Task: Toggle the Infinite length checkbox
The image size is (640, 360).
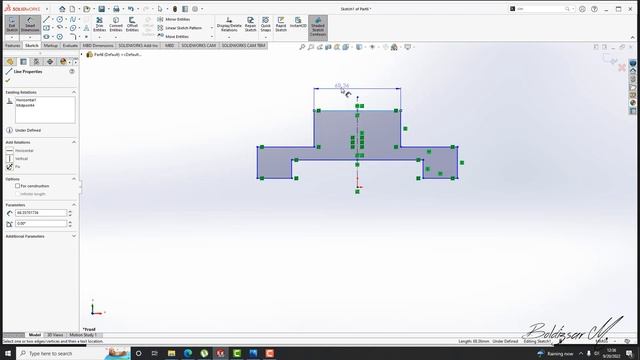Action: [x=18, y=194]
